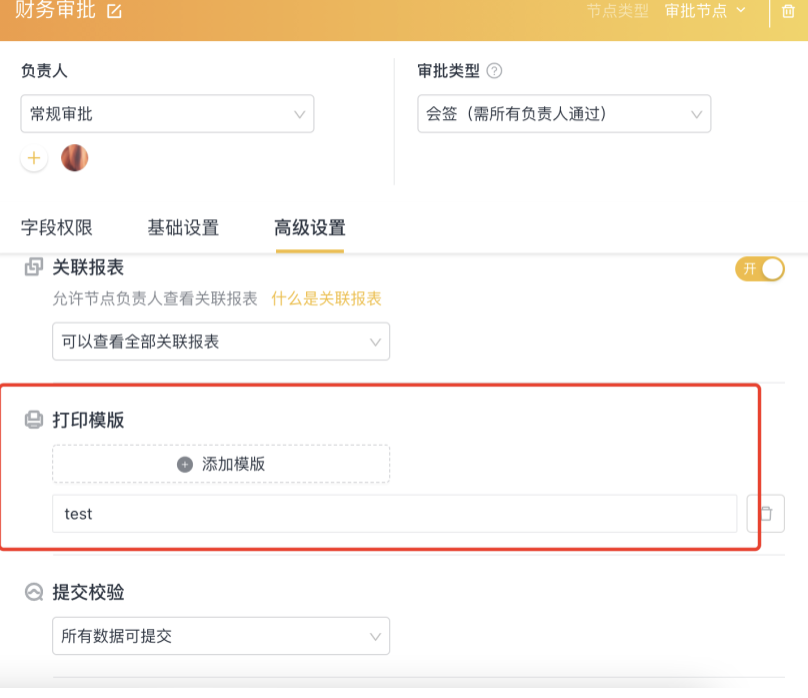808x698 pixels.
Task: Open the 什么是关联报表 link
Action: pos(326,299)
